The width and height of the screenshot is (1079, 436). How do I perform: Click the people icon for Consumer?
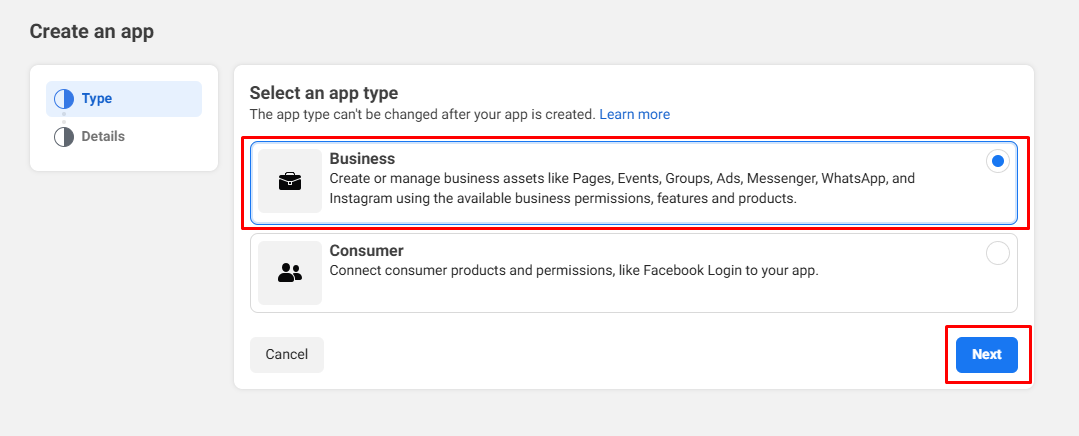pyautogui.click(x=290, y=272)
